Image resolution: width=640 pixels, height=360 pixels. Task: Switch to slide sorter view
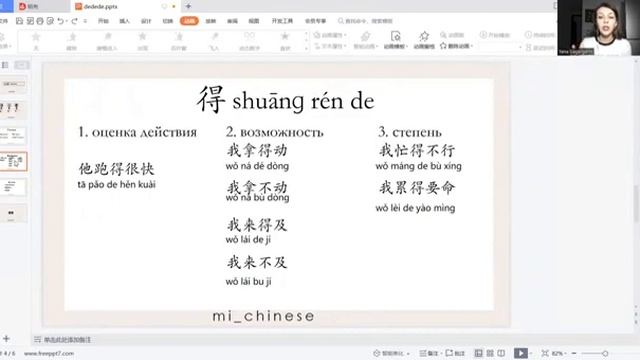(x=490, y=353)
